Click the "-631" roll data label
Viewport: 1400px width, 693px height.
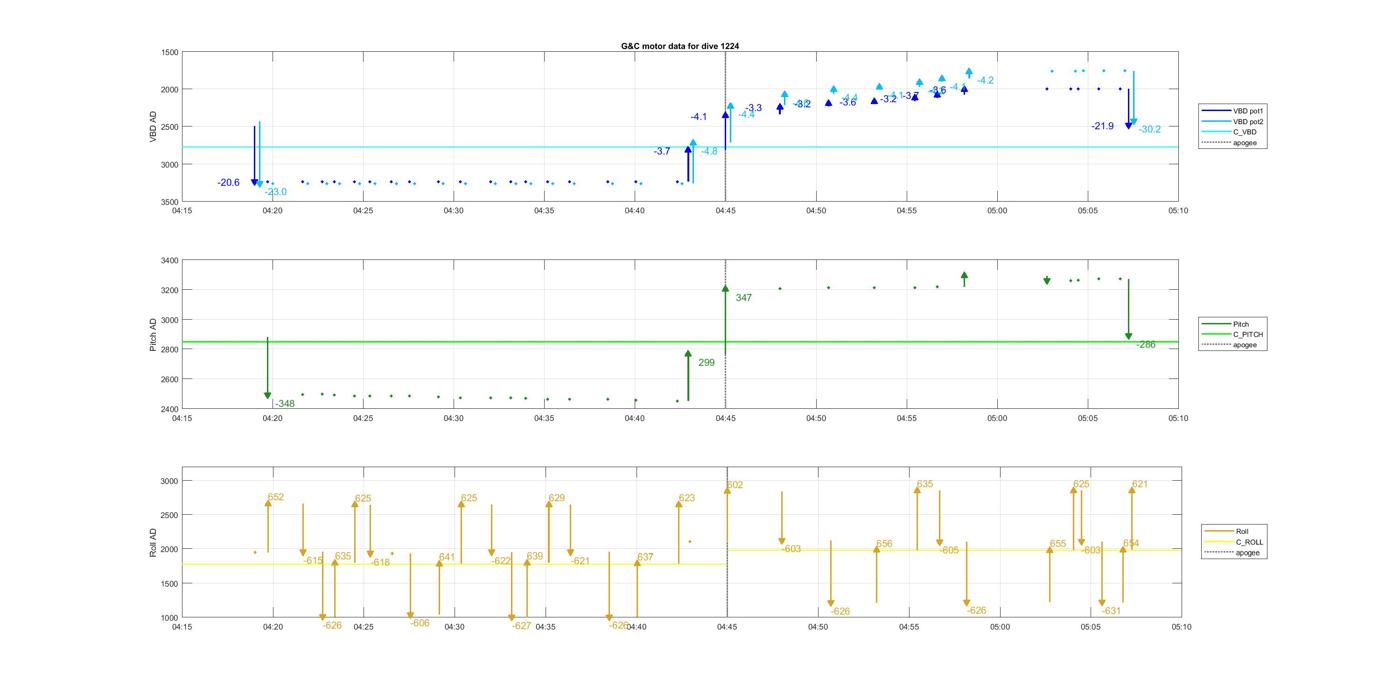[1111, 611]
